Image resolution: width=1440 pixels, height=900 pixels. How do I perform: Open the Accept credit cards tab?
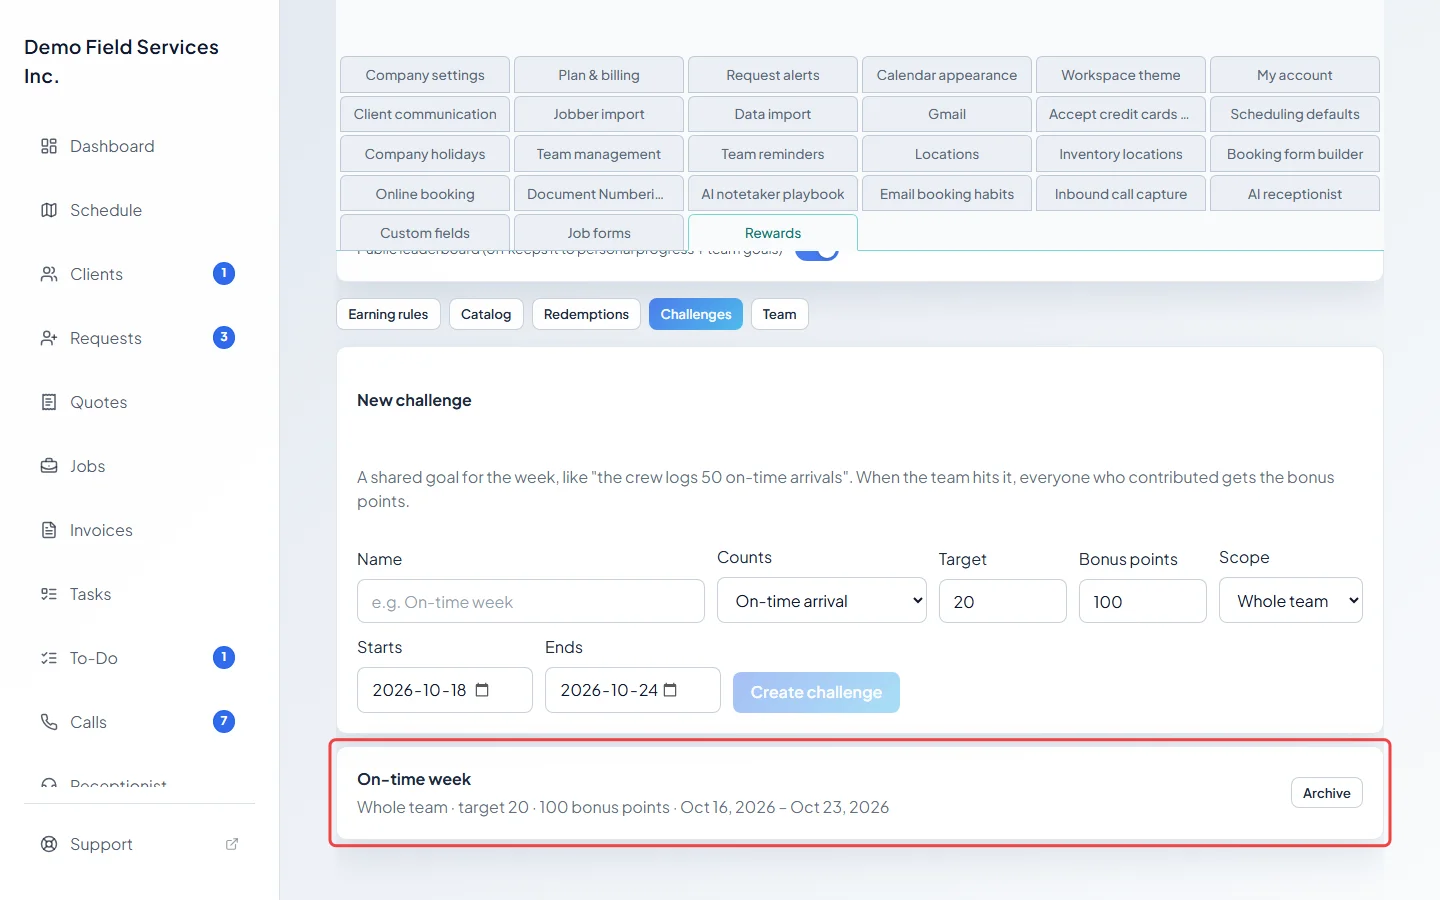click(x=1121, y=114)
